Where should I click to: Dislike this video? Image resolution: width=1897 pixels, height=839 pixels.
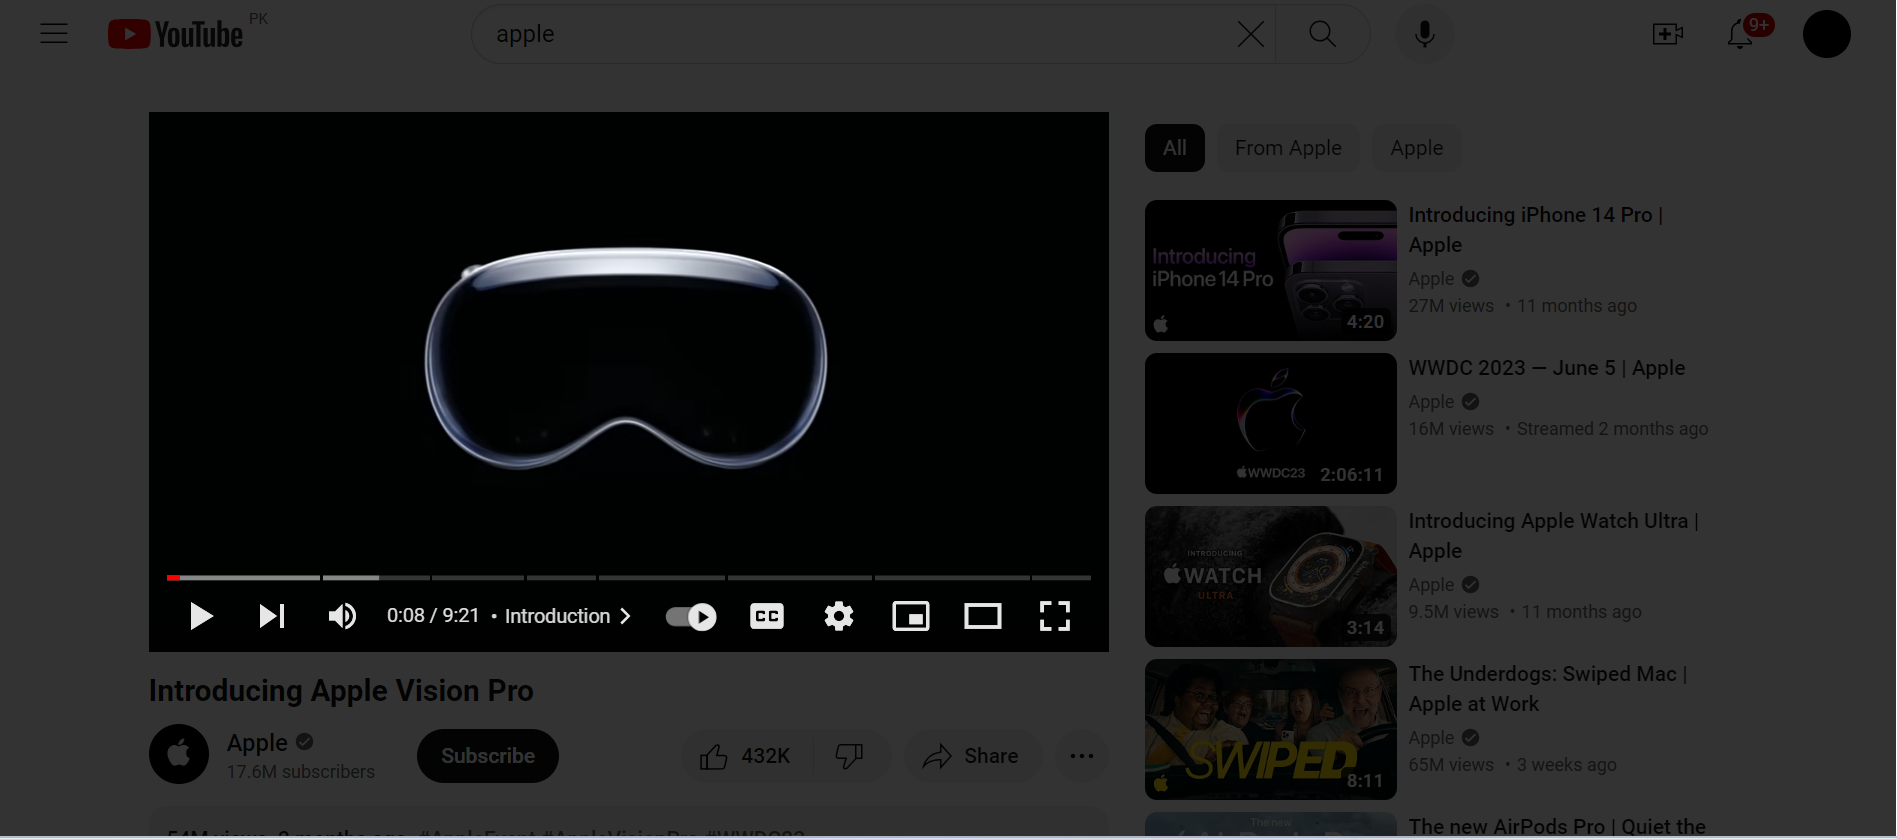(850, 756)
